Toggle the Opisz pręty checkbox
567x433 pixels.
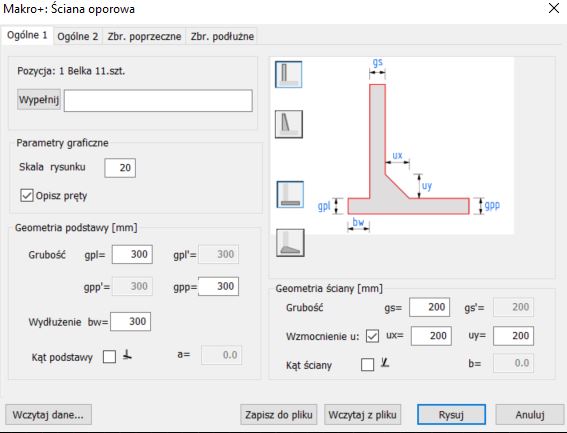pos(27,195)
